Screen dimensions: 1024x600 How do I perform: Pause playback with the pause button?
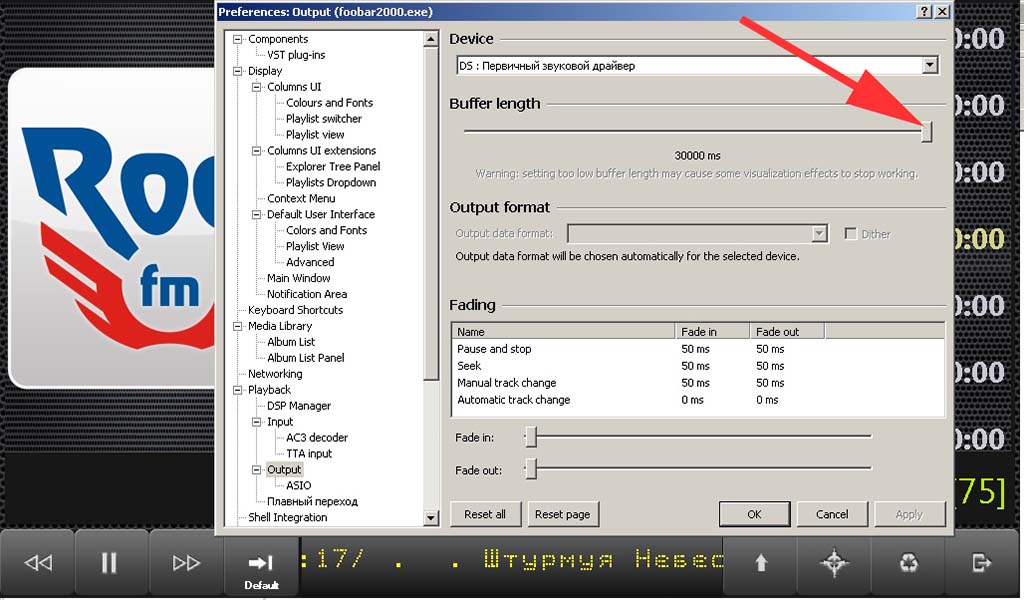pyautogui.click(x=110, y=564)
